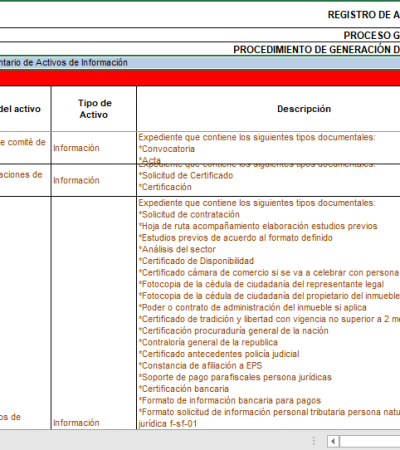Image resolution: width=400 pixels, height=450 pixels.
Task: Select the red banner row cell
Action: [x=200, y=78]
